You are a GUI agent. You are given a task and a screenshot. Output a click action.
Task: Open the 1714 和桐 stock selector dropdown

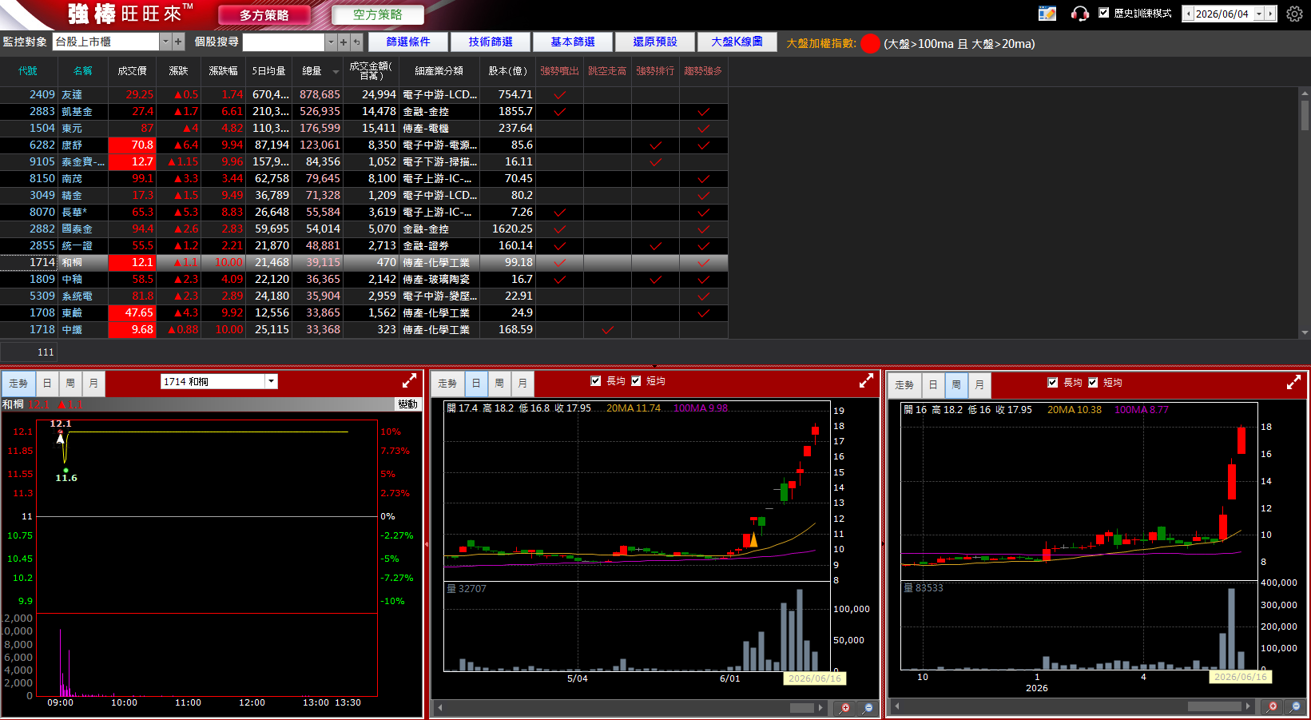(x=271, y=381)
